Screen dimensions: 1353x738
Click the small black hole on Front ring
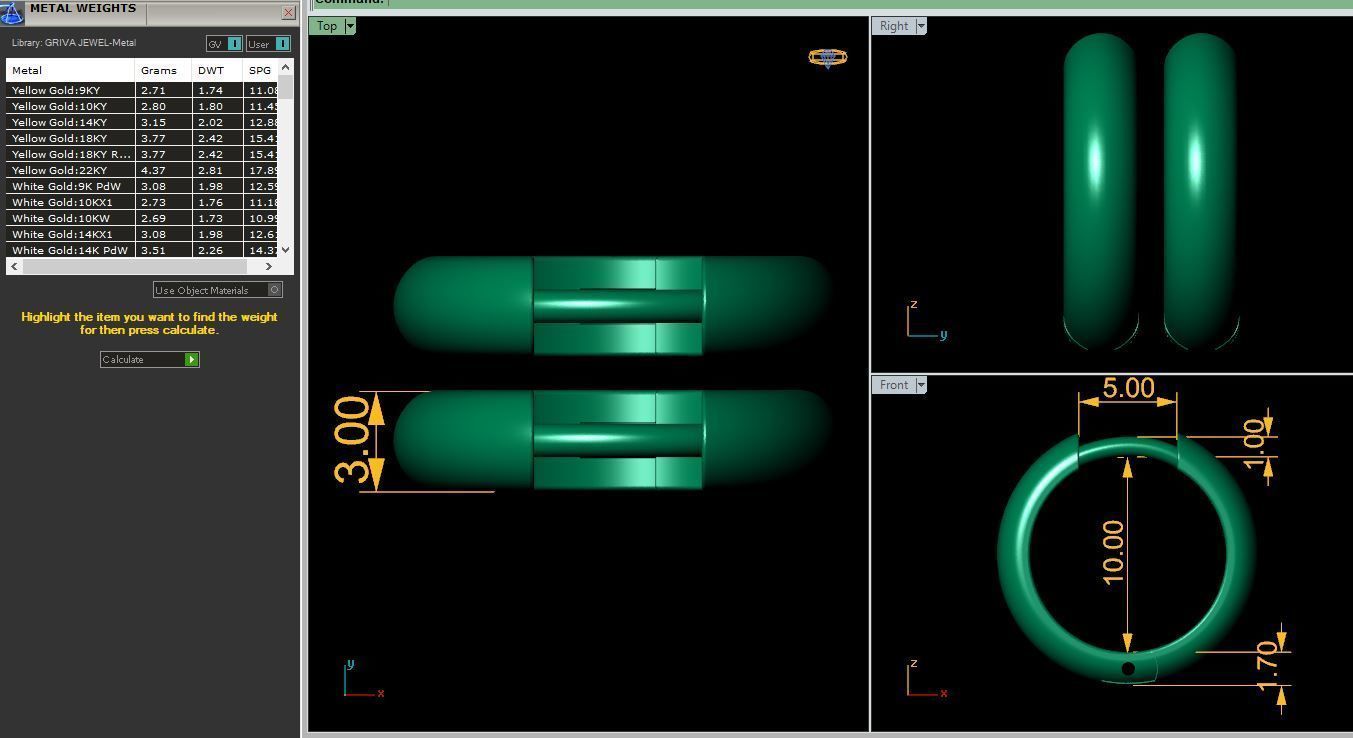[x=1128, y=668]
